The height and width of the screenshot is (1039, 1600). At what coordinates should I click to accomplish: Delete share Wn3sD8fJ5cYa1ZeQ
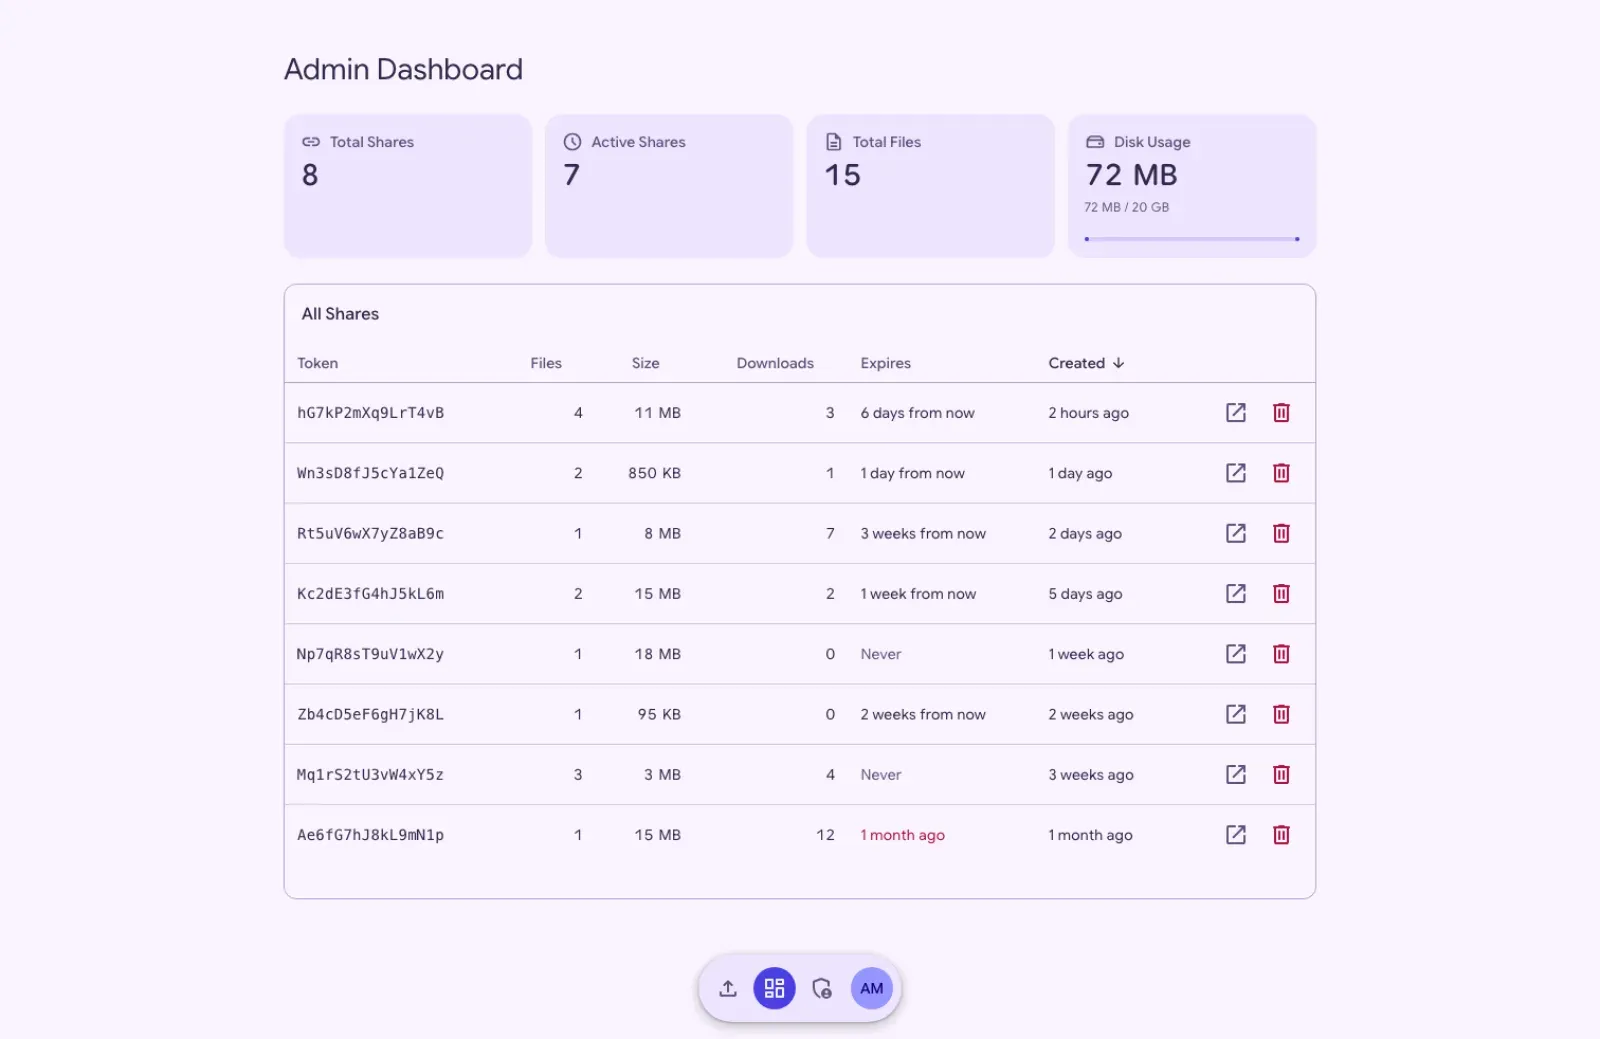[x=1281, y=473]
